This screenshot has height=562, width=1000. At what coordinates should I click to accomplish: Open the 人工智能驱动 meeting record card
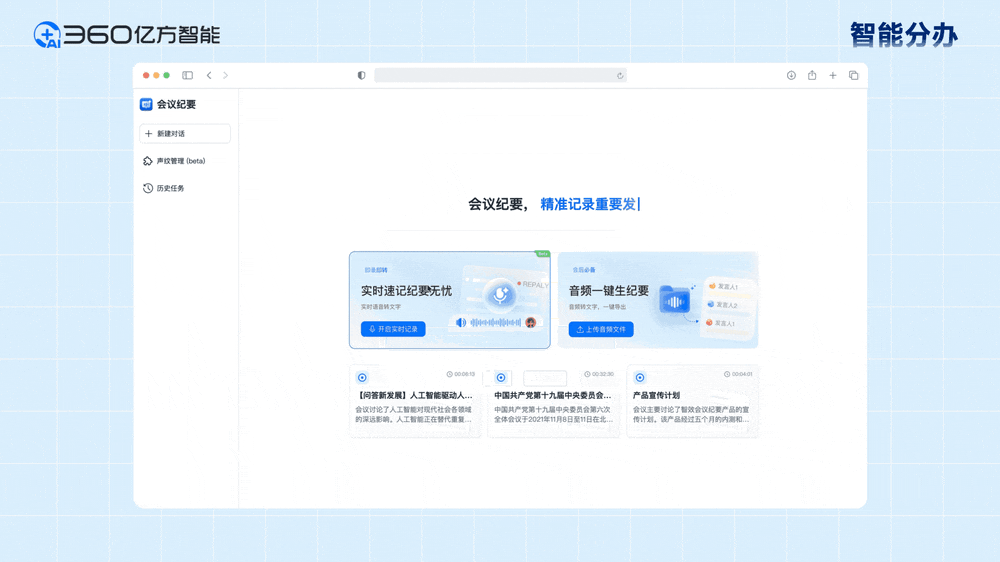(415, 401)
